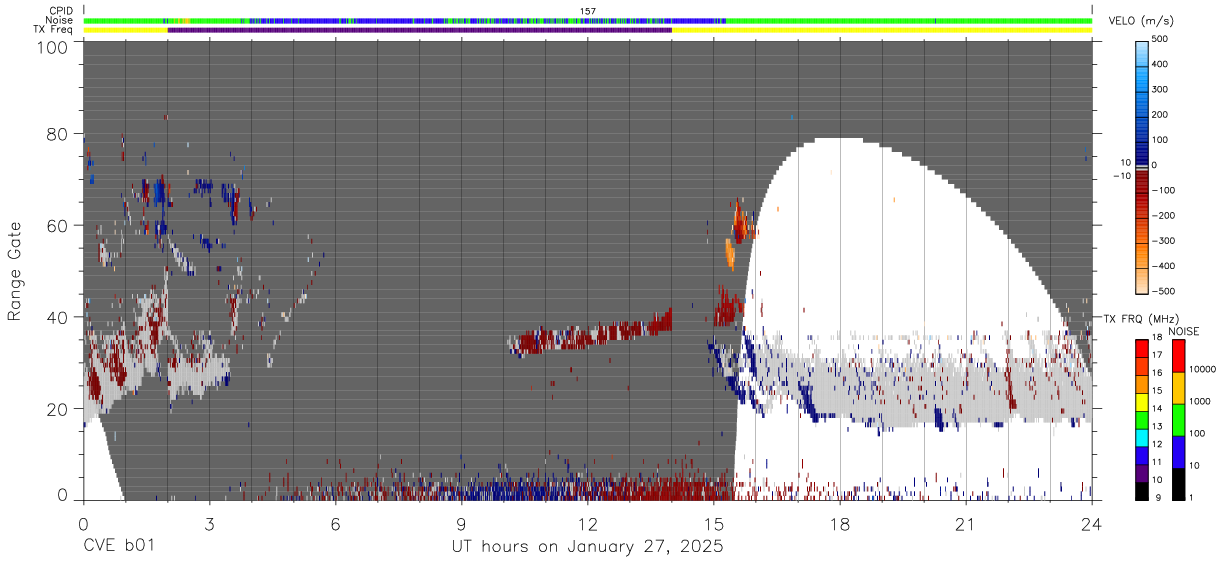Click the NOISE legend title
The width and height of the screenshot is (1228, 567).
point(1184,331)
